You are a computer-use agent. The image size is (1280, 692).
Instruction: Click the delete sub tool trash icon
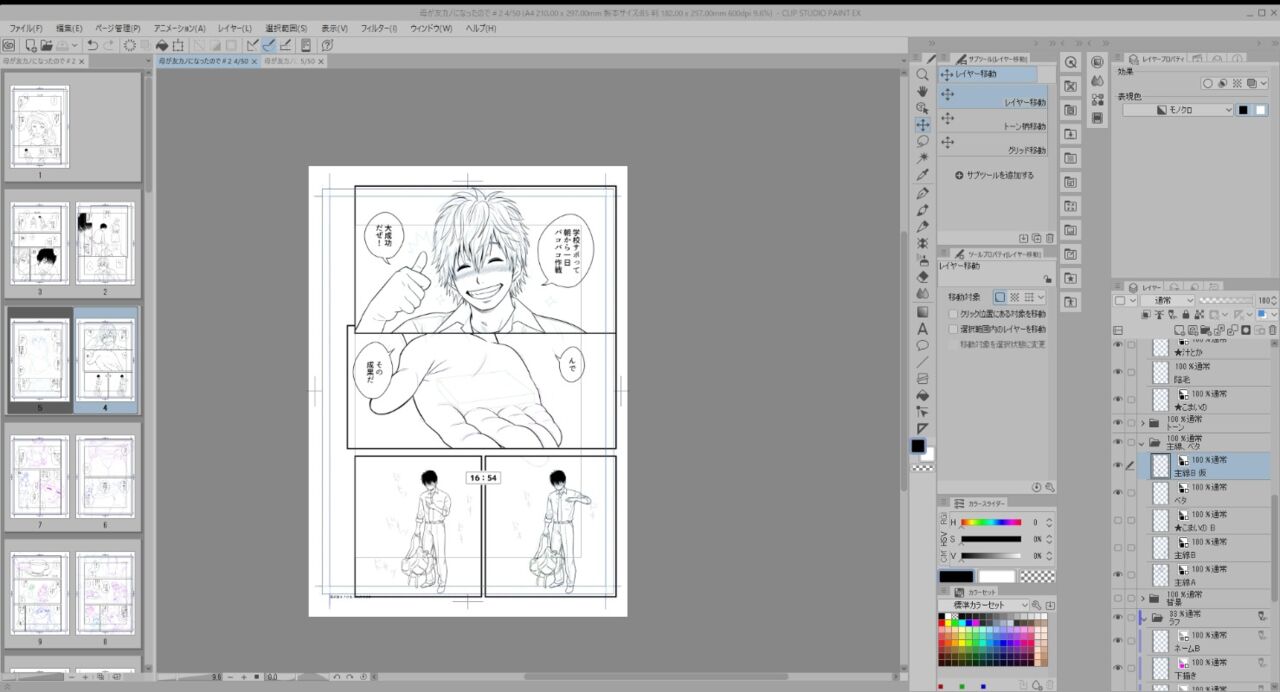click(1050, 238)
